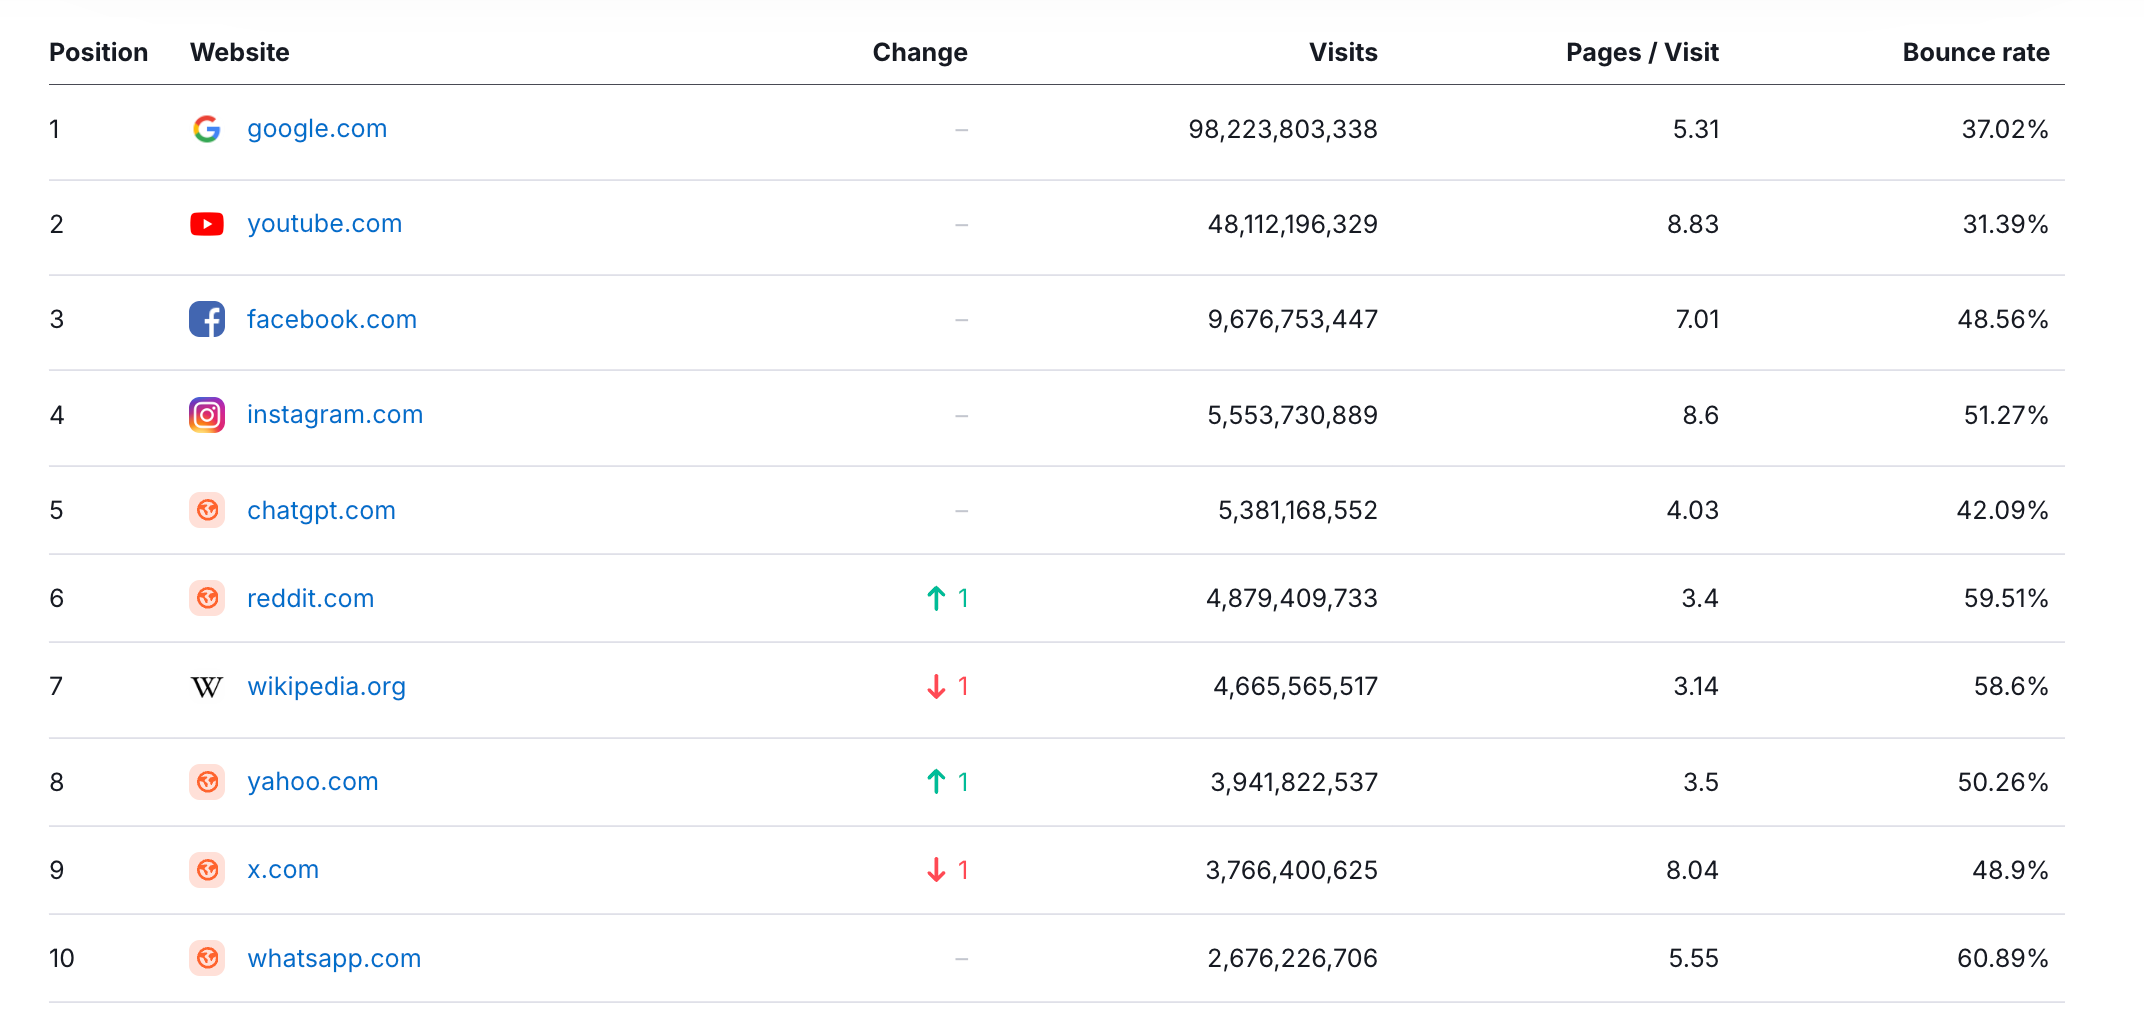The width and height of the screenshot is (2144, 1010).
Task: Click the Change column header
Action: [920, 53]
